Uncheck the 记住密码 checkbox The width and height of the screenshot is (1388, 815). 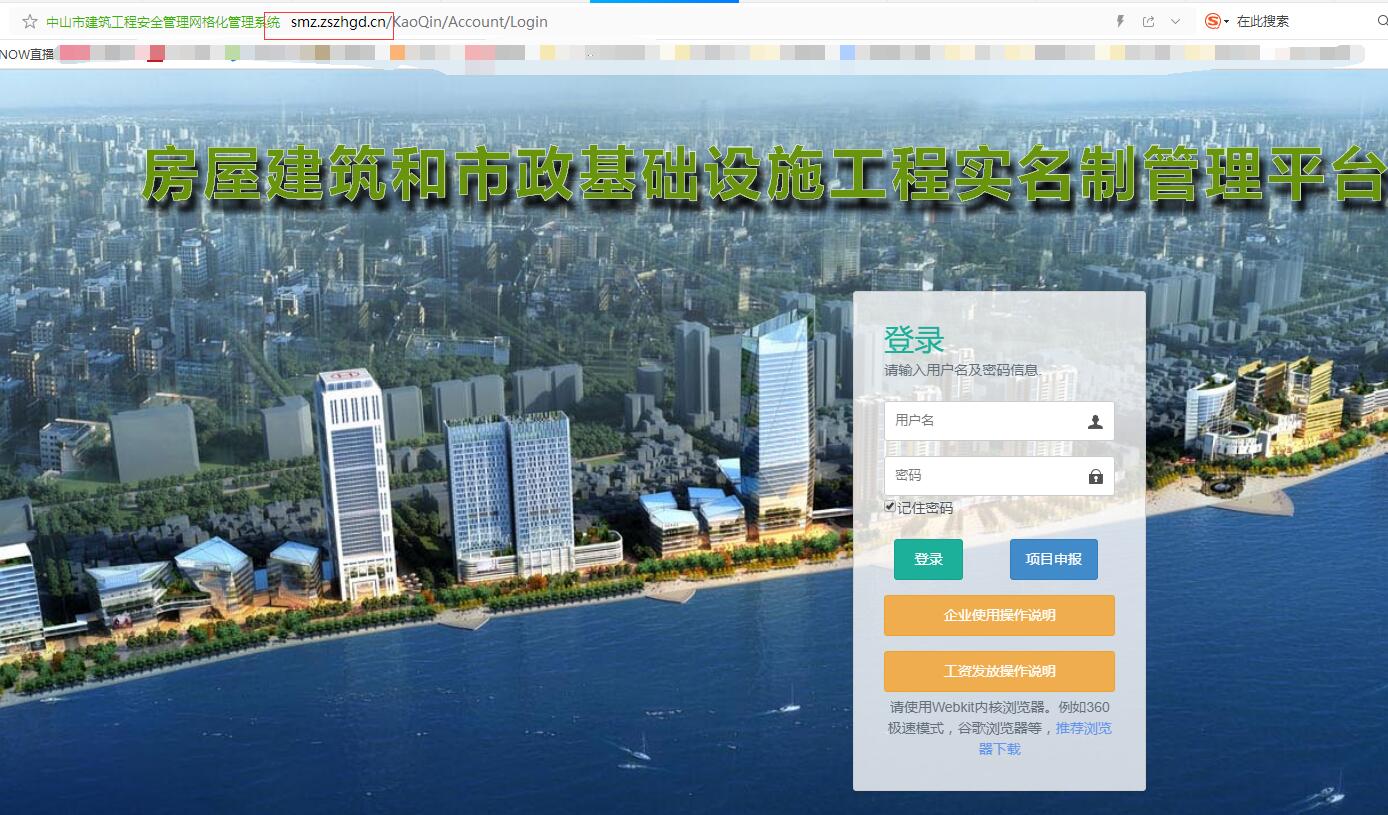[x=889, y=507]
